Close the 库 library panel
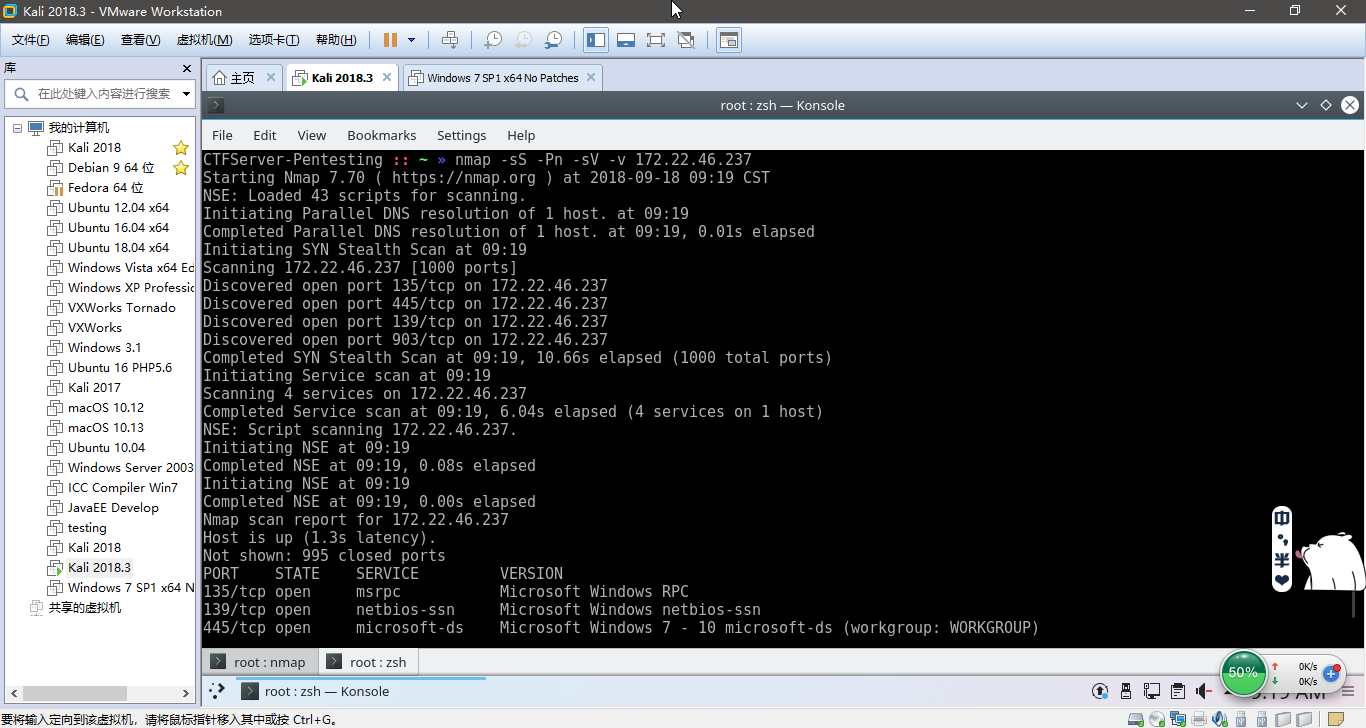Image resolution: width=1366 pixels, height=728 pixels. (187, 68)
